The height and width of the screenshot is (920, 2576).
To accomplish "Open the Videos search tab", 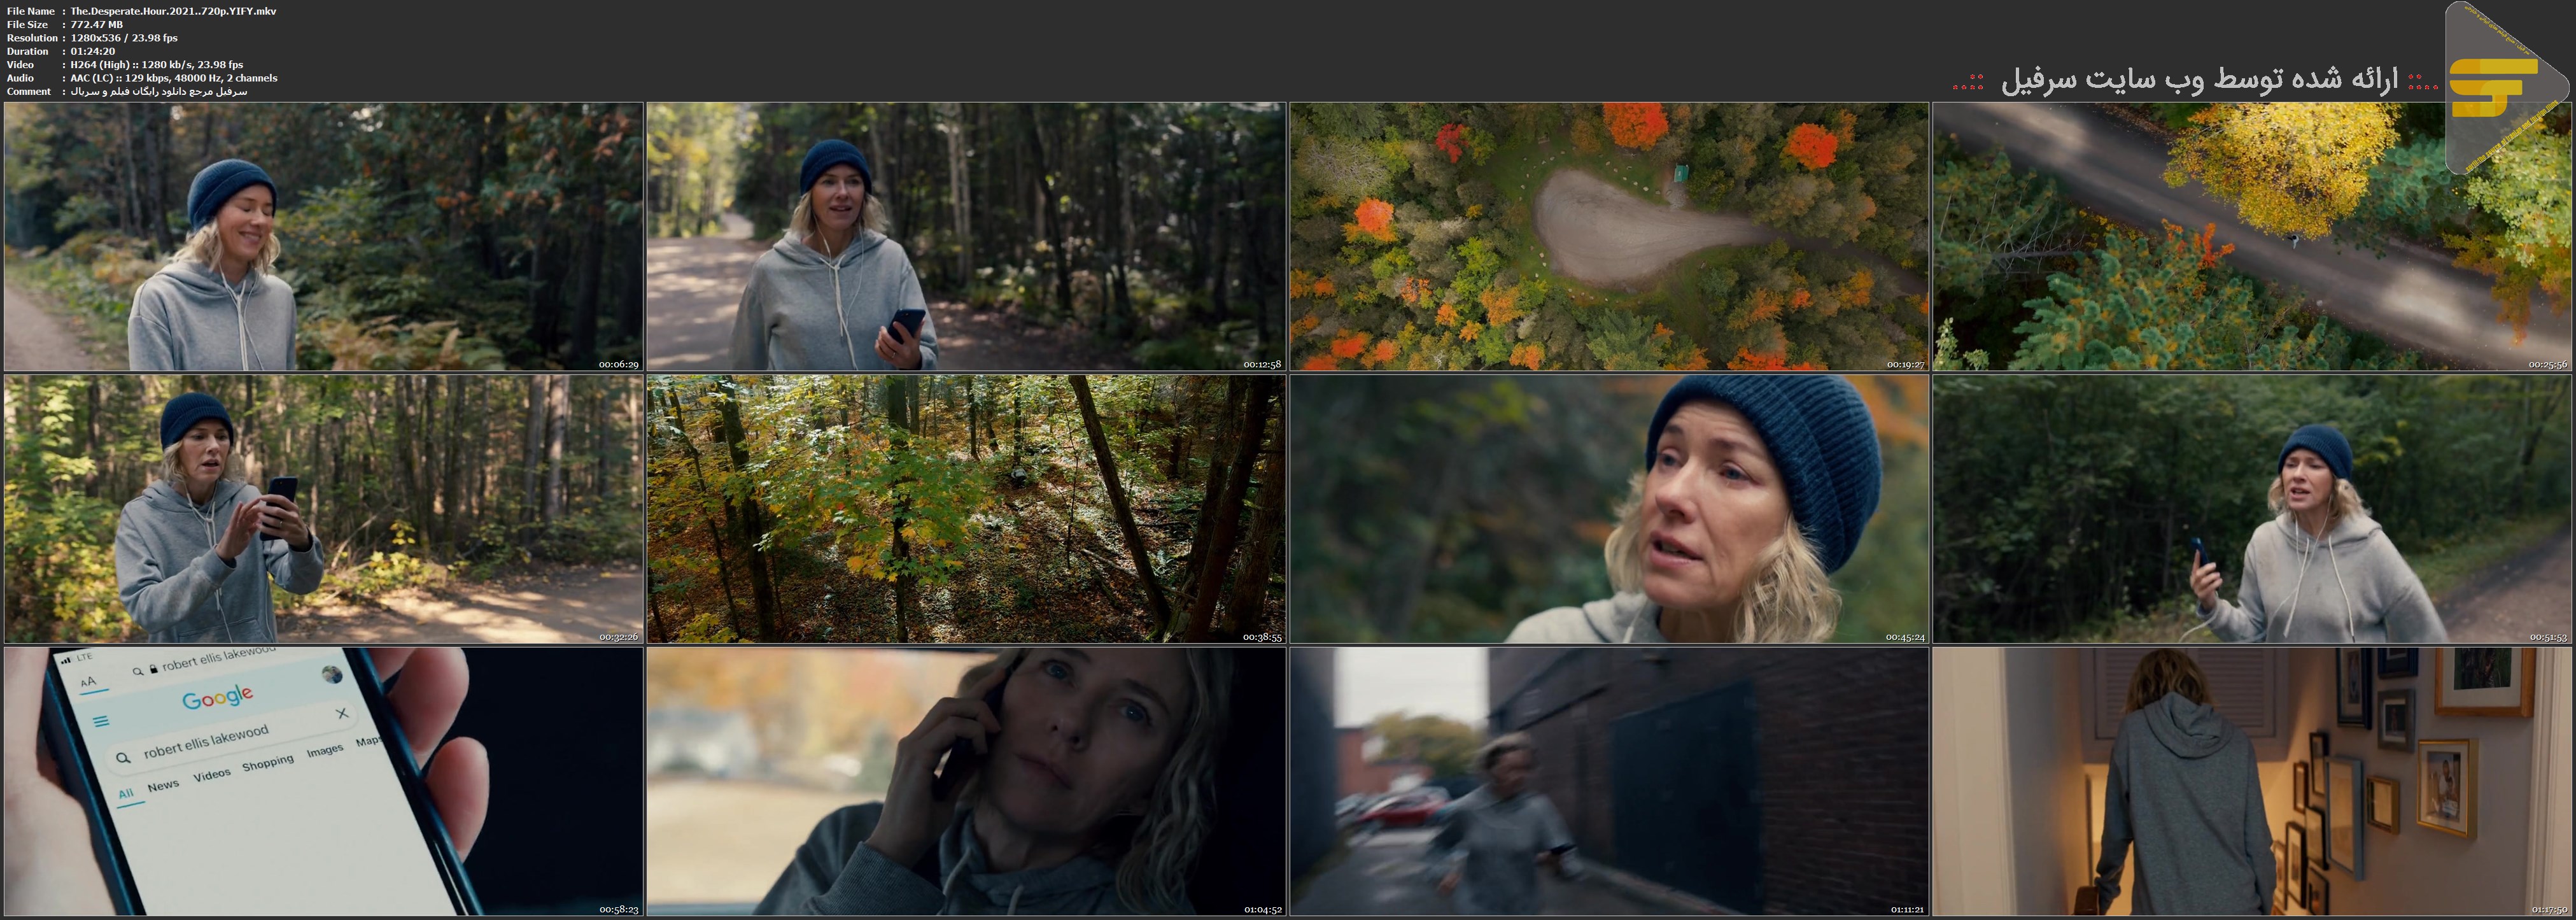I will (211, 775).
